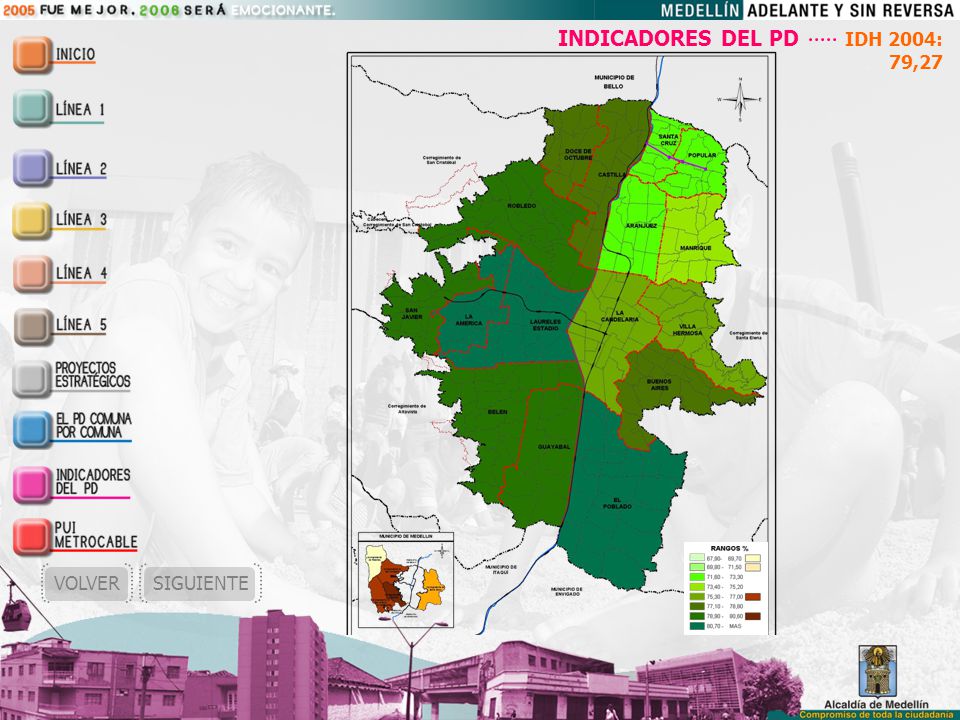Click the CASTILLA comuna label
Screen dimensions: 960x720
tap(612, 175)
